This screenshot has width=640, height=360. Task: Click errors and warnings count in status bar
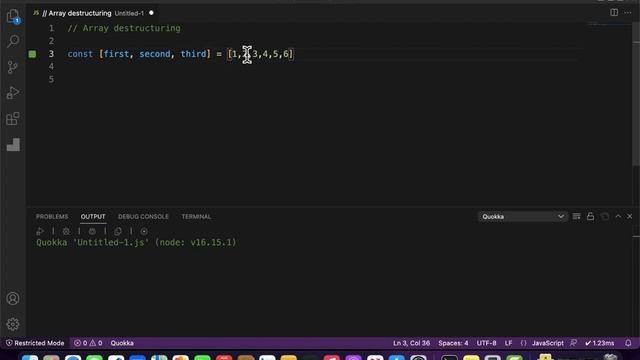[88, 343]
